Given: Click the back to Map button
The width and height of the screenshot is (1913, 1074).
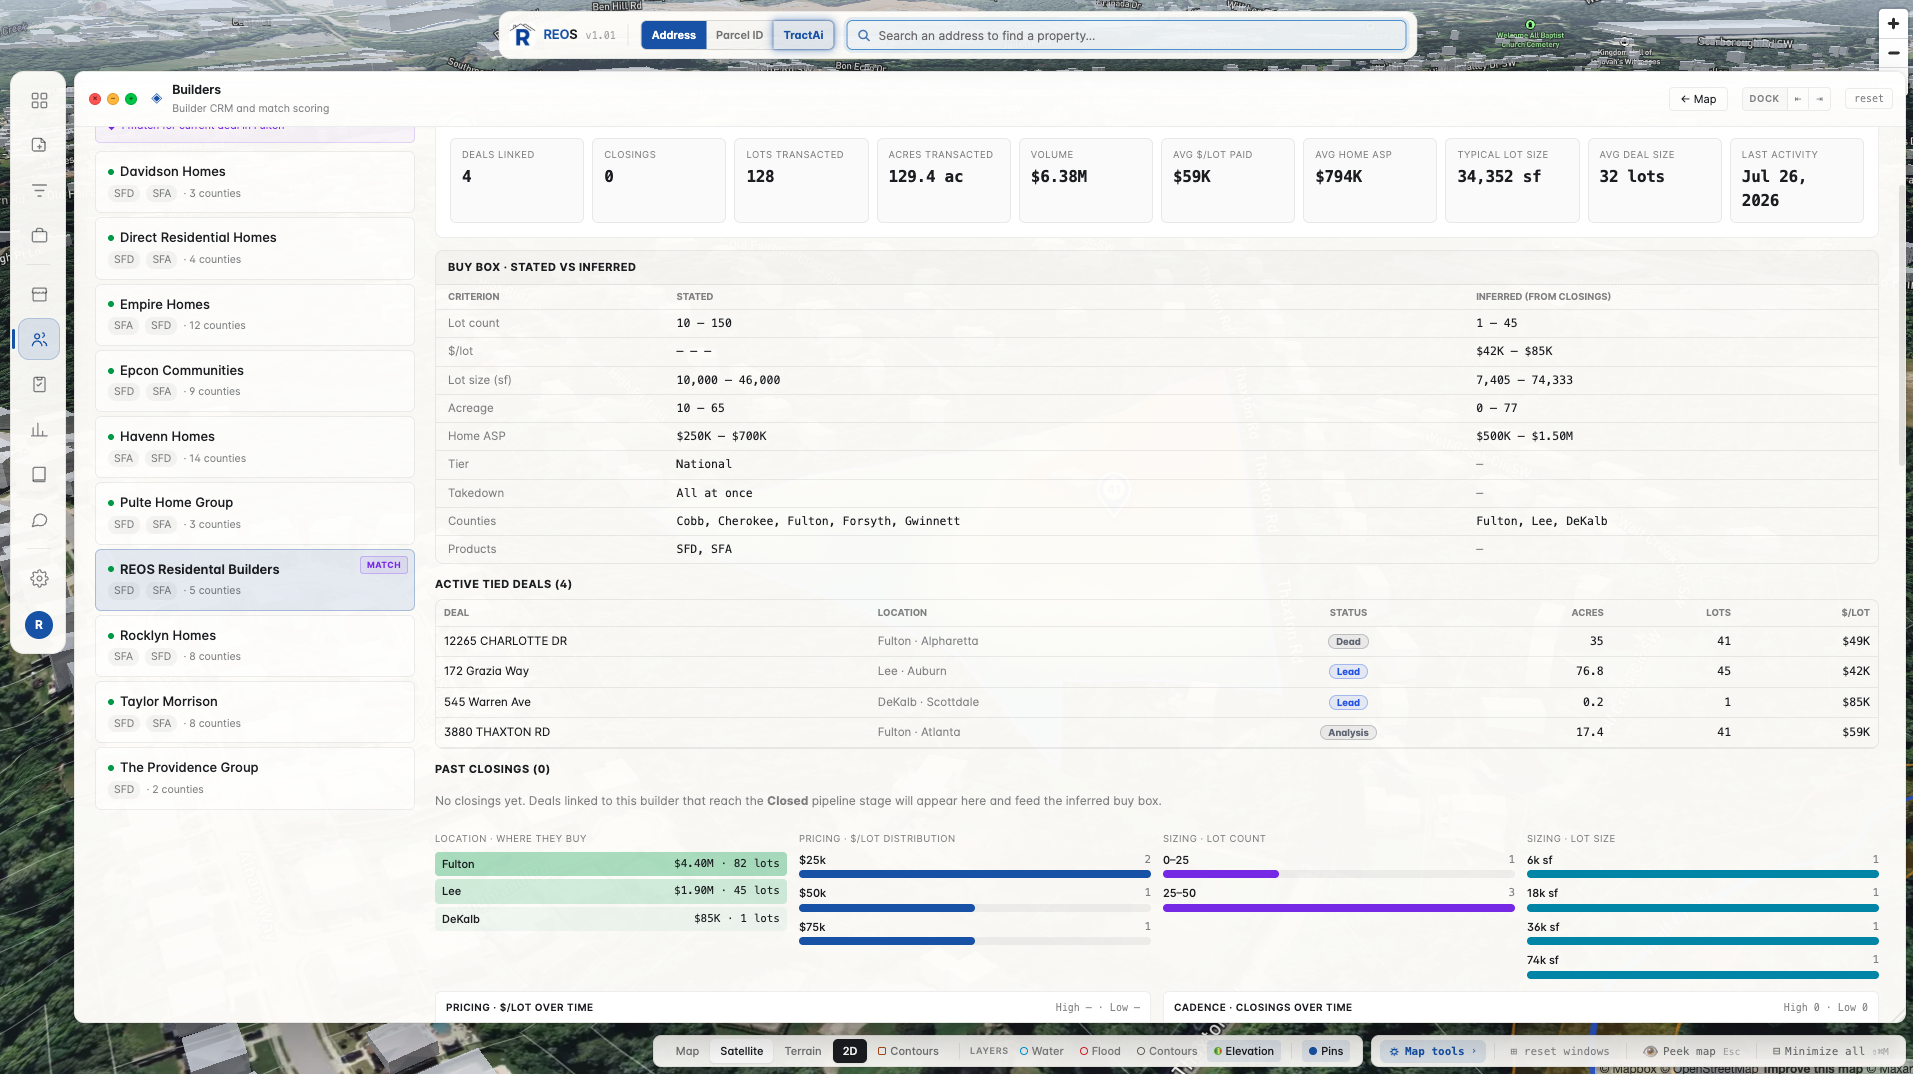Looking at the screenshot, I should tap(1698, 99).
